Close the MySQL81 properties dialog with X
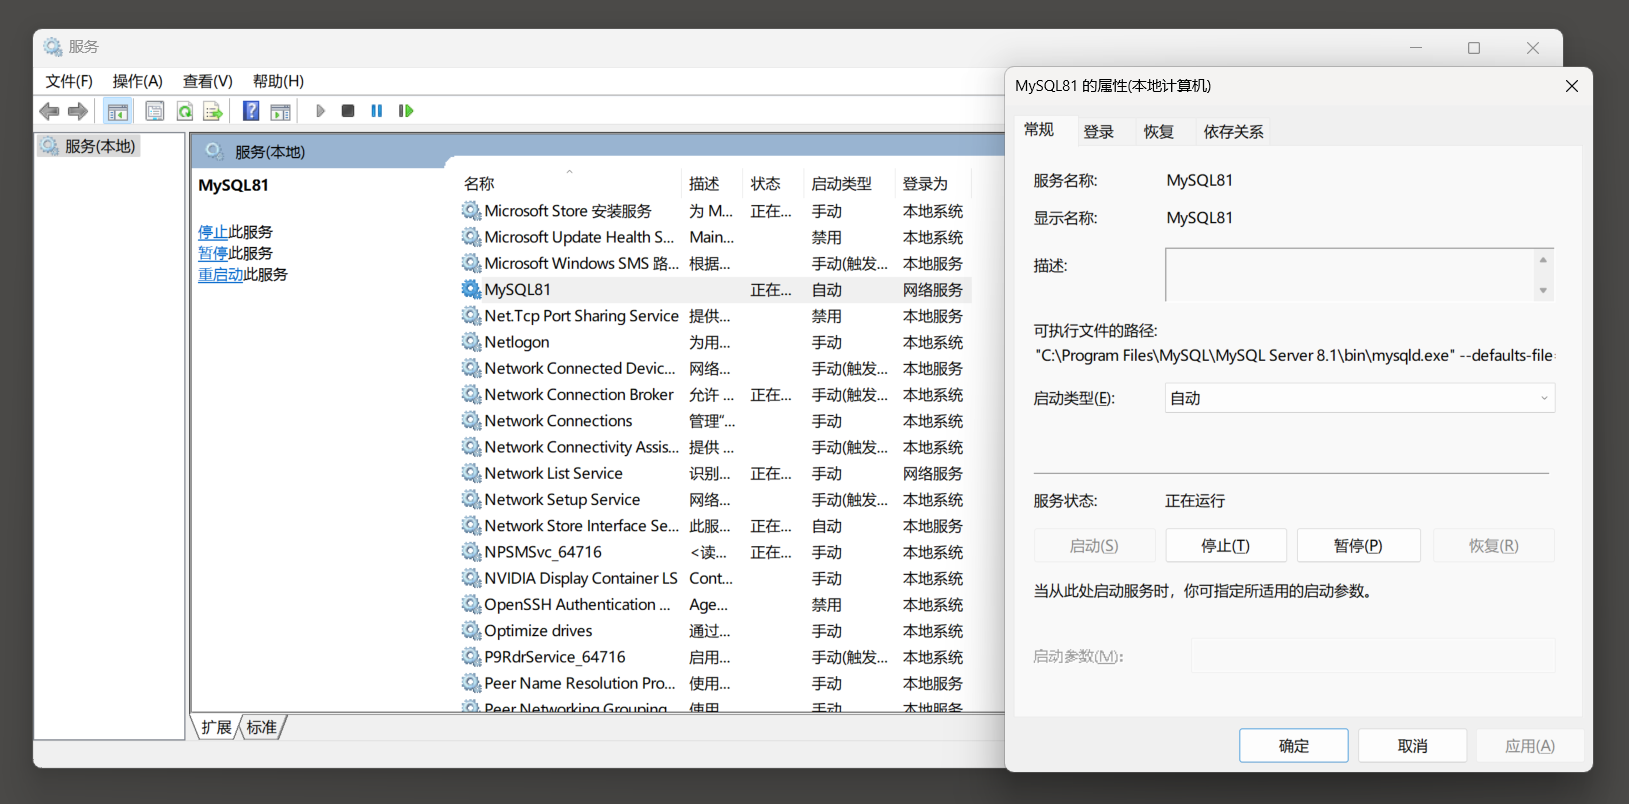 click(1572, 86)
